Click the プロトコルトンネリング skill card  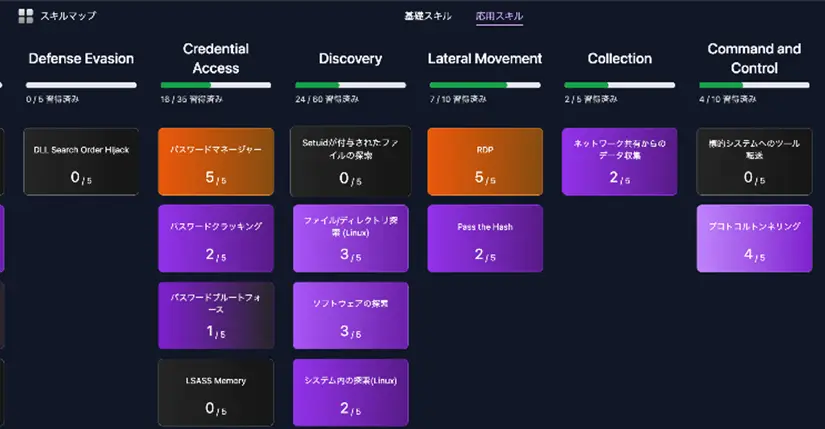754,239
